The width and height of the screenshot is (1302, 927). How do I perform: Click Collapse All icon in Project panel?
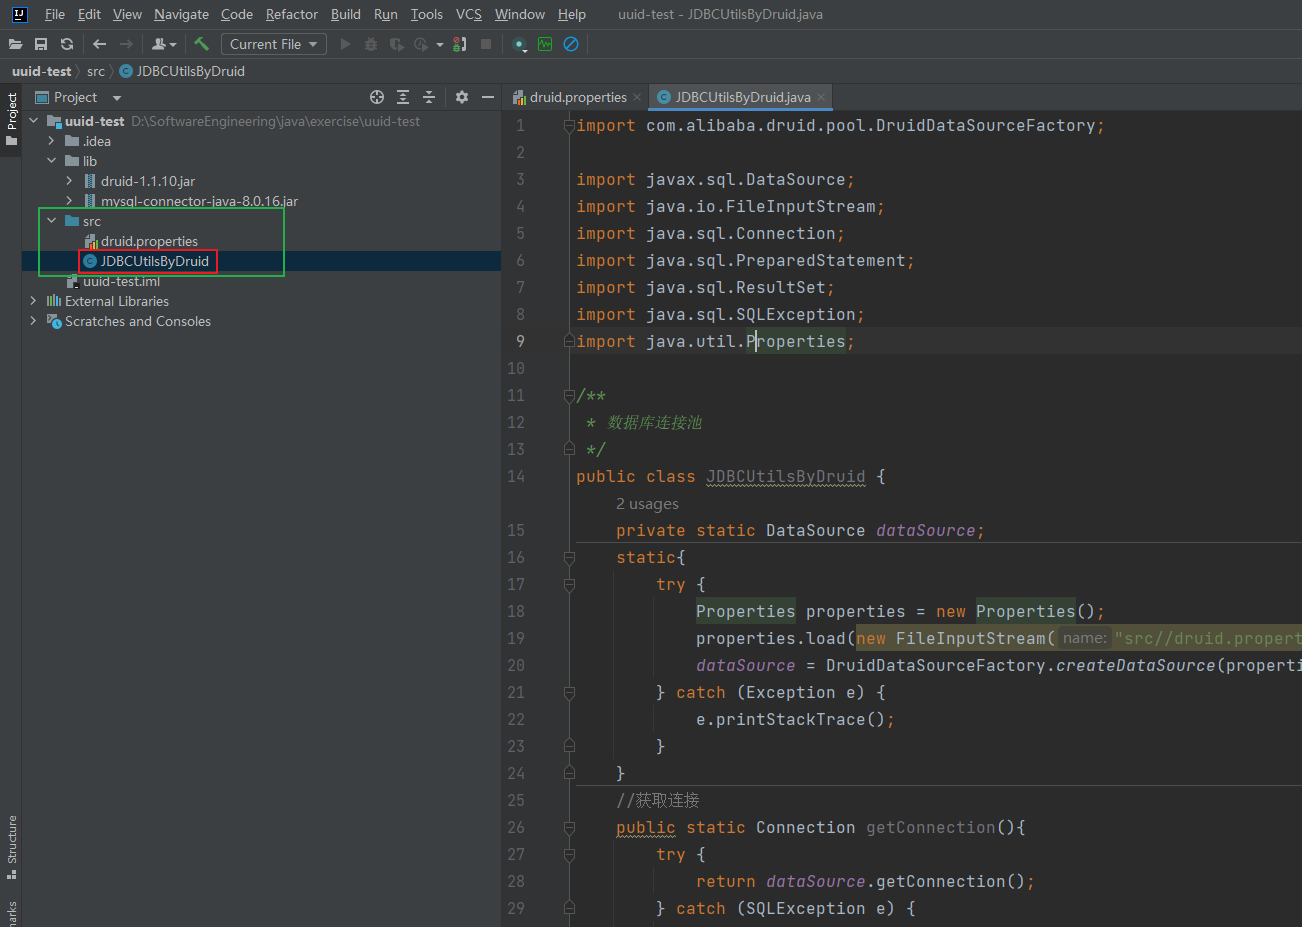[x=429, y=97]
